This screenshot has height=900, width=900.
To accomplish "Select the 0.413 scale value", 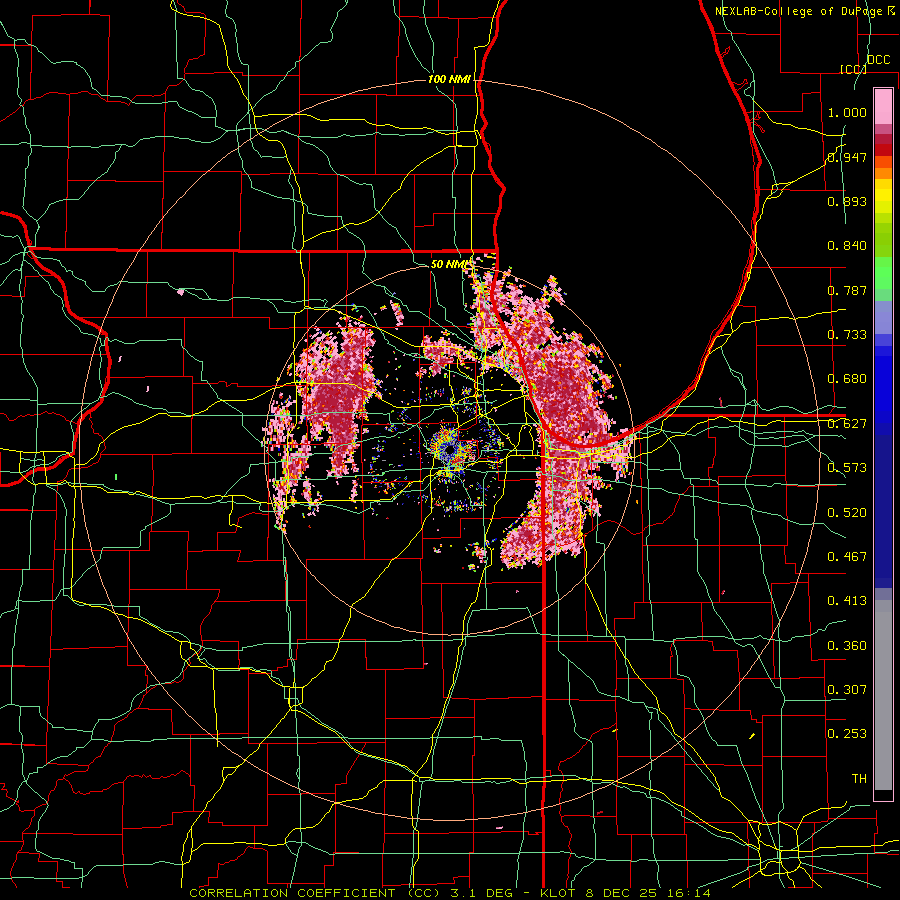I will point(847,601).
